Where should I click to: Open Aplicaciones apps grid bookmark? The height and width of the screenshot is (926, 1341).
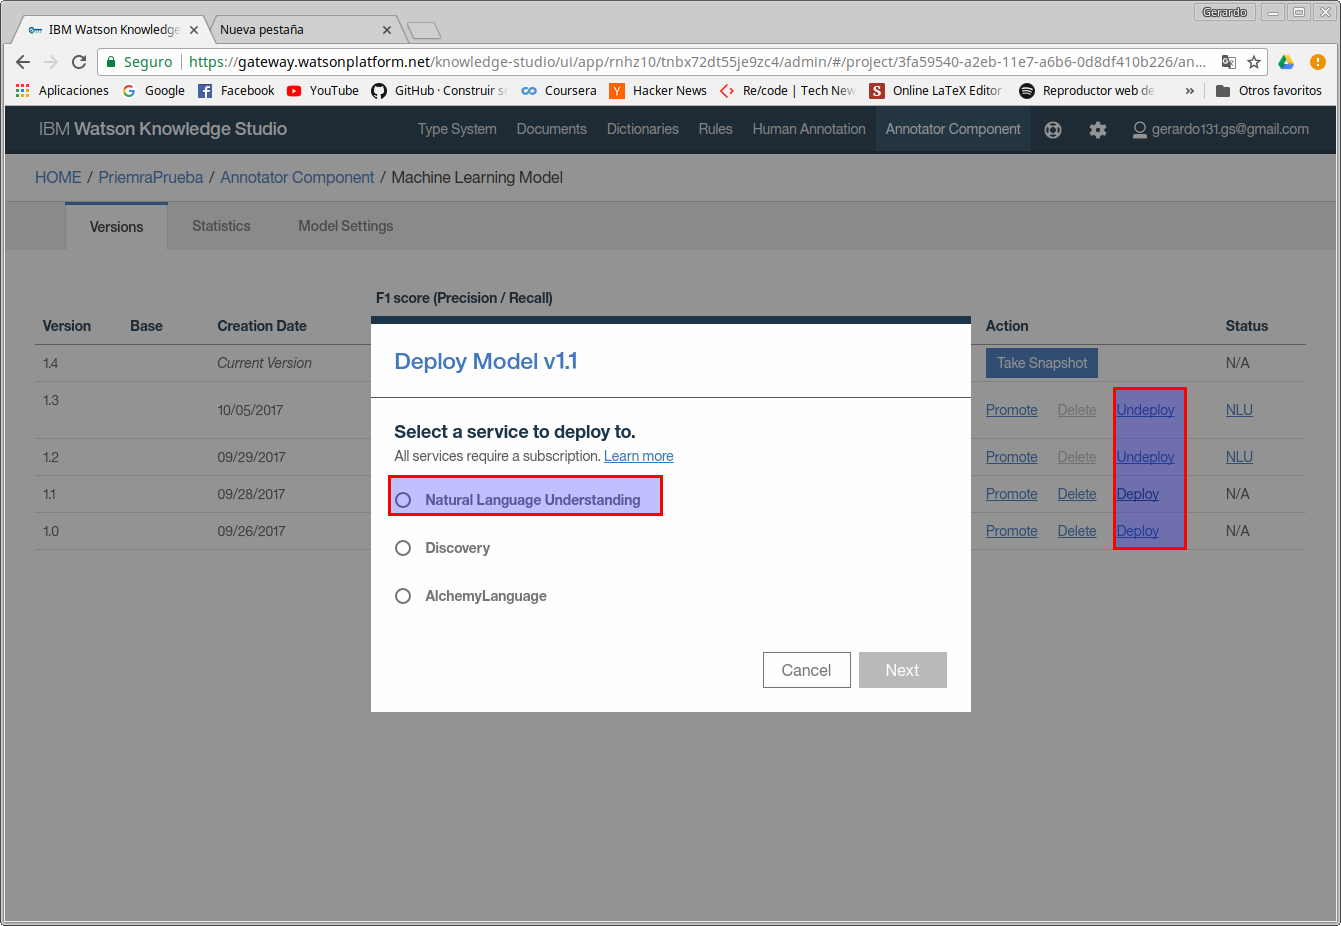pos(62,91)
